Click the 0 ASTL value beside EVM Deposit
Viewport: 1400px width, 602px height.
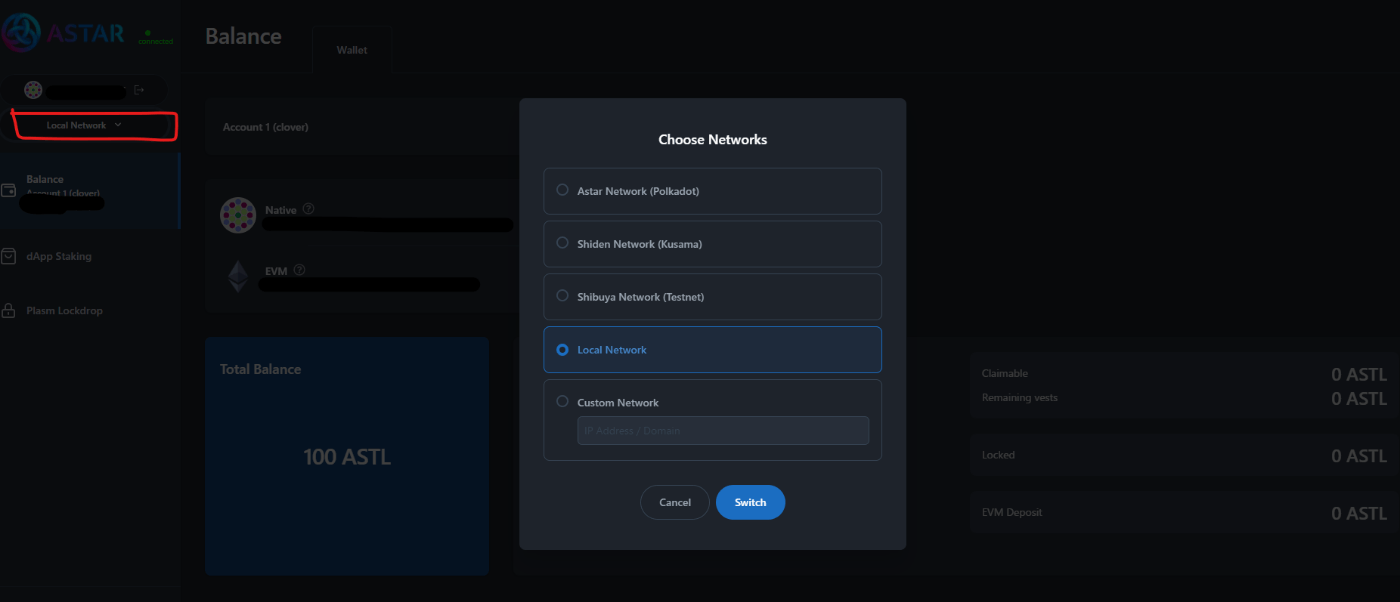(x=1359, y=513)
